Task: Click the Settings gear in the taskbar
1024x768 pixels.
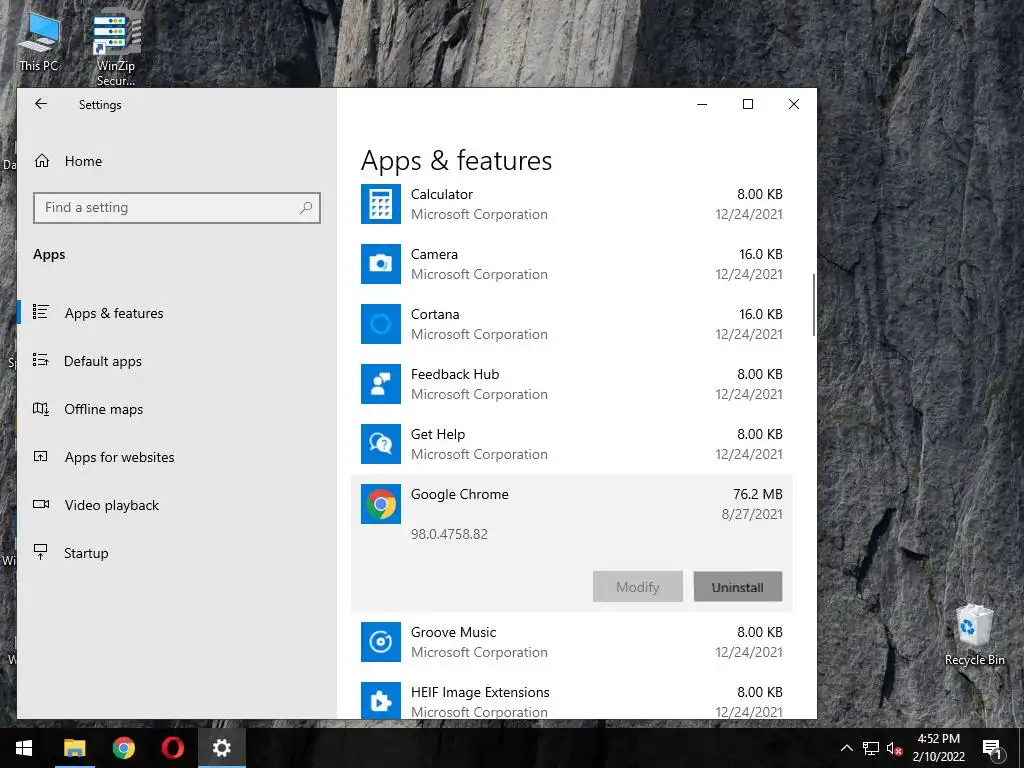Action: point(221,748)
